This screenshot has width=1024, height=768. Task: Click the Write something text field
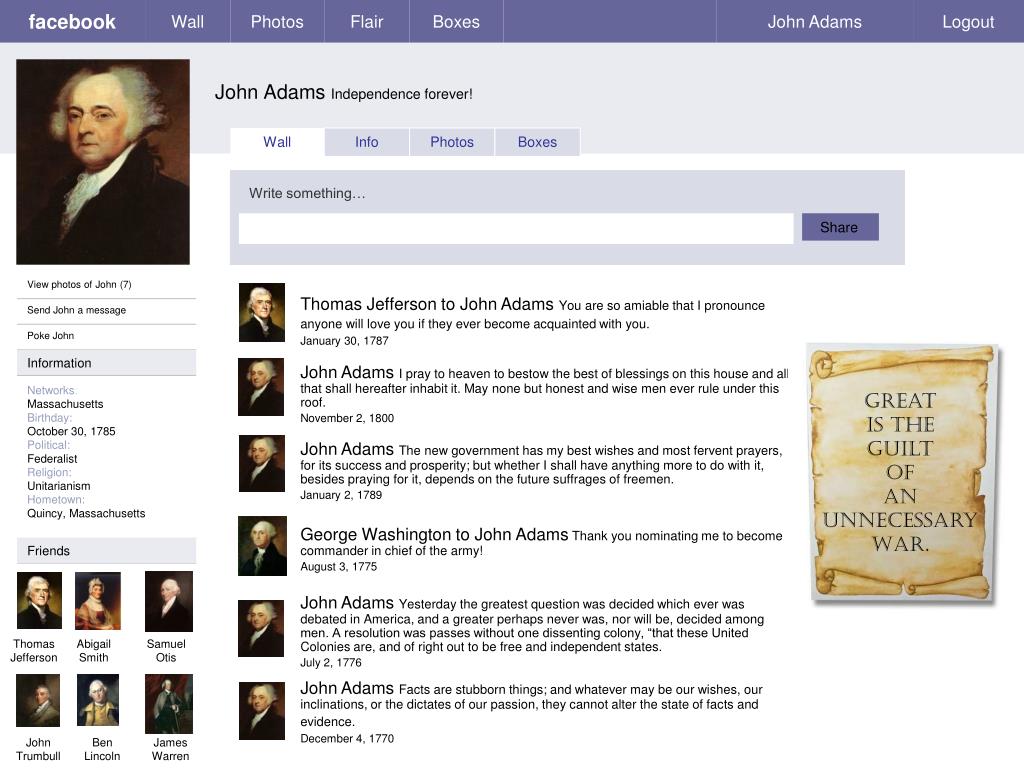pos(515,229)
